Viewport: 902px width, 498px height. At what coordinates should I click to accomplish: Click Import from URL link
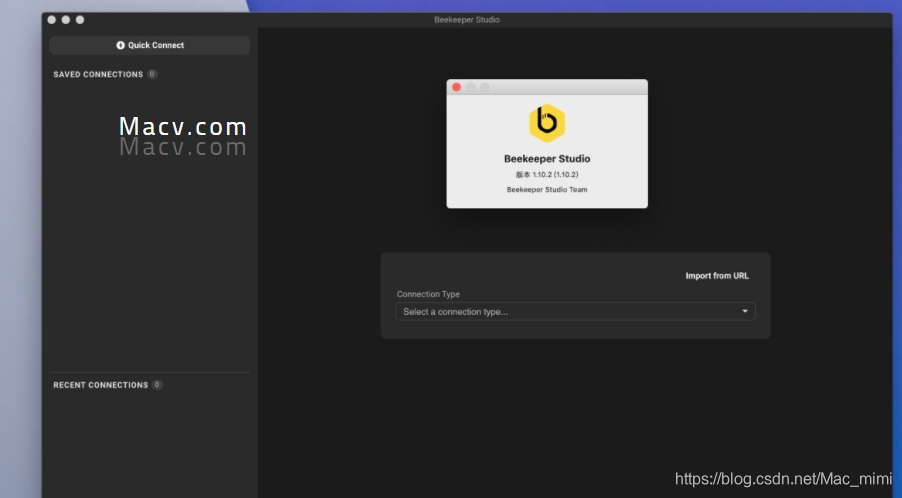(717, 276)
